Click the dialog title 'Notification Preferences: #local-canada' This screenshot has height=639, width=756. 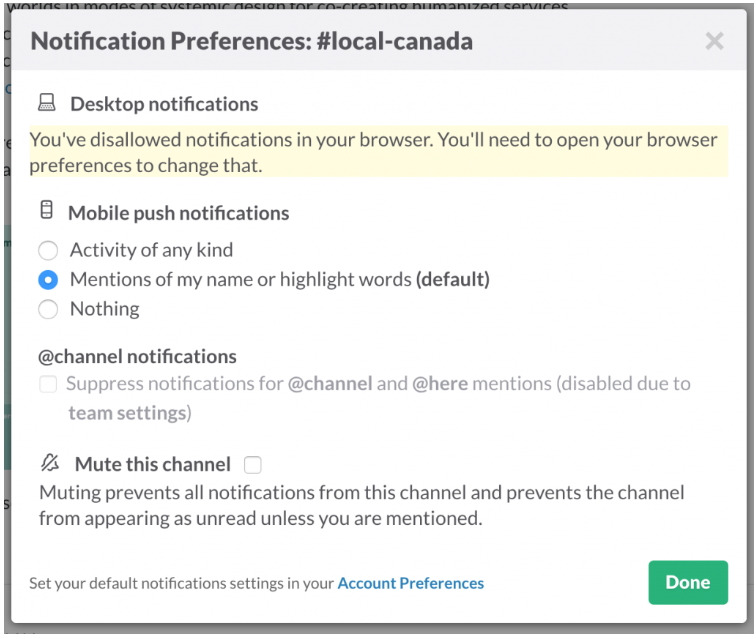pos(251,41)
